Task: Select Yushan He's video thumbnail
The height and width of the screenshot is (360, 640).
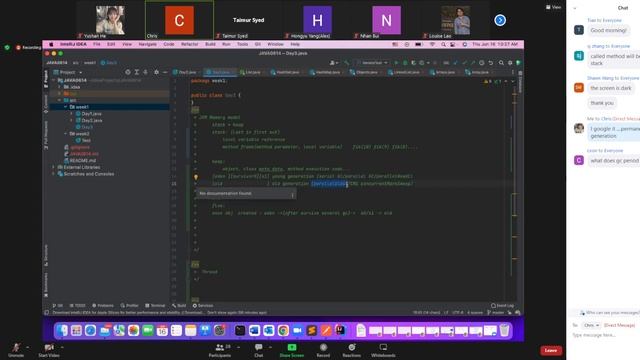Action: pyautogui.click(x=110, y=20)
